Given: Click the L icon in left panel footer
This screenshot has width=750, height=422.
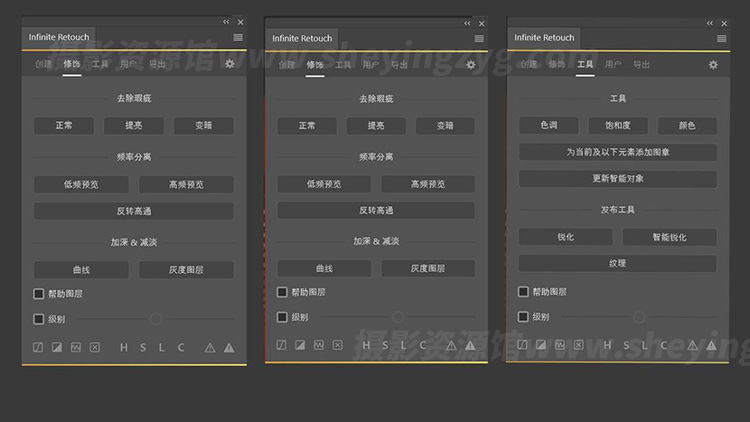Looking at the screenshot, I should [162, 347].
